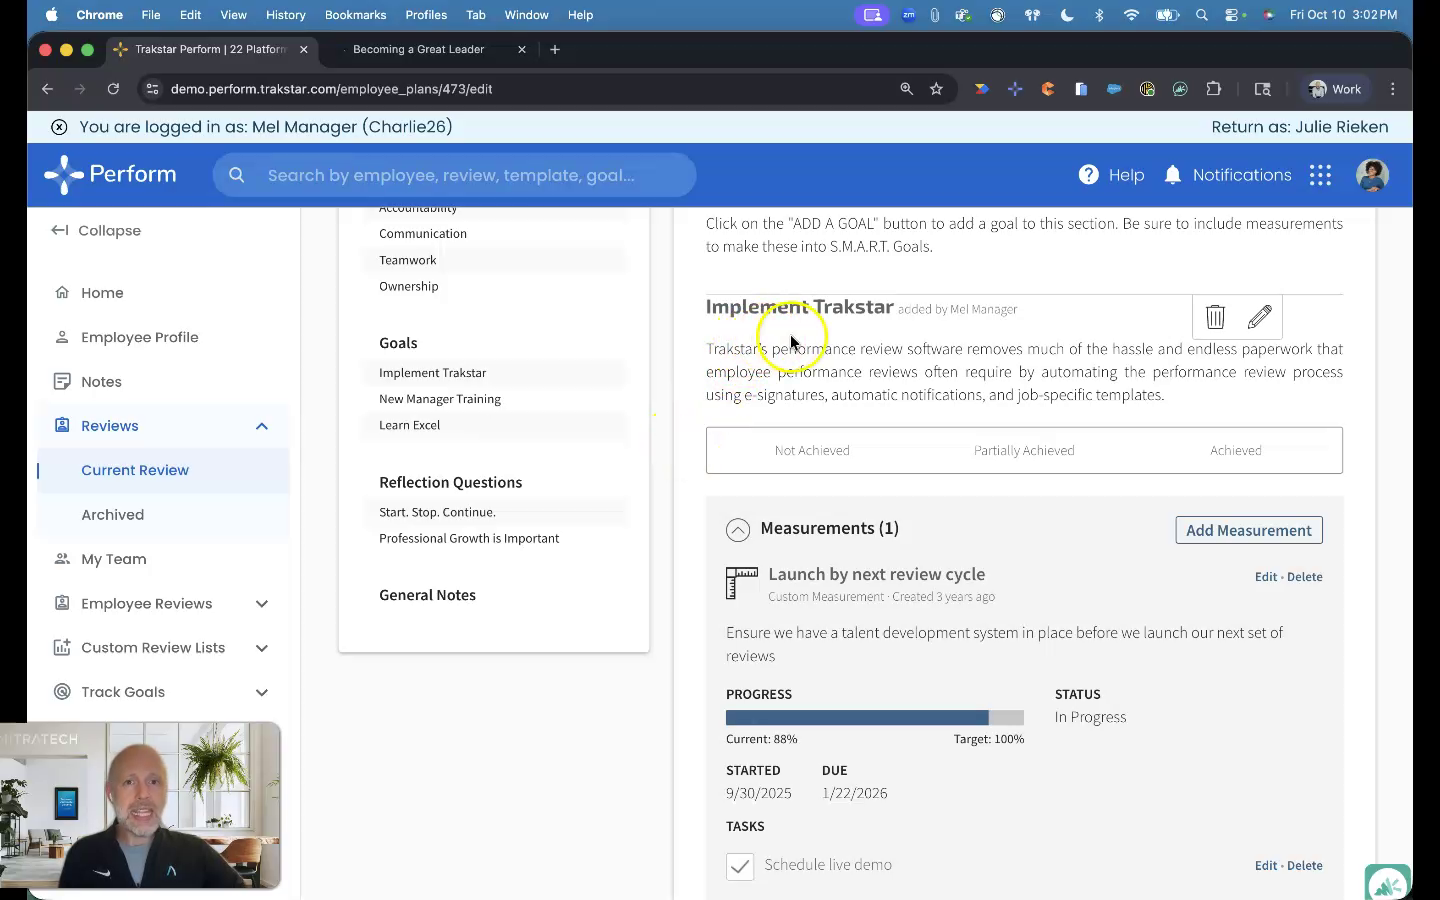Switch to the Trakstar Perform browser tab

tap(210, 49)
